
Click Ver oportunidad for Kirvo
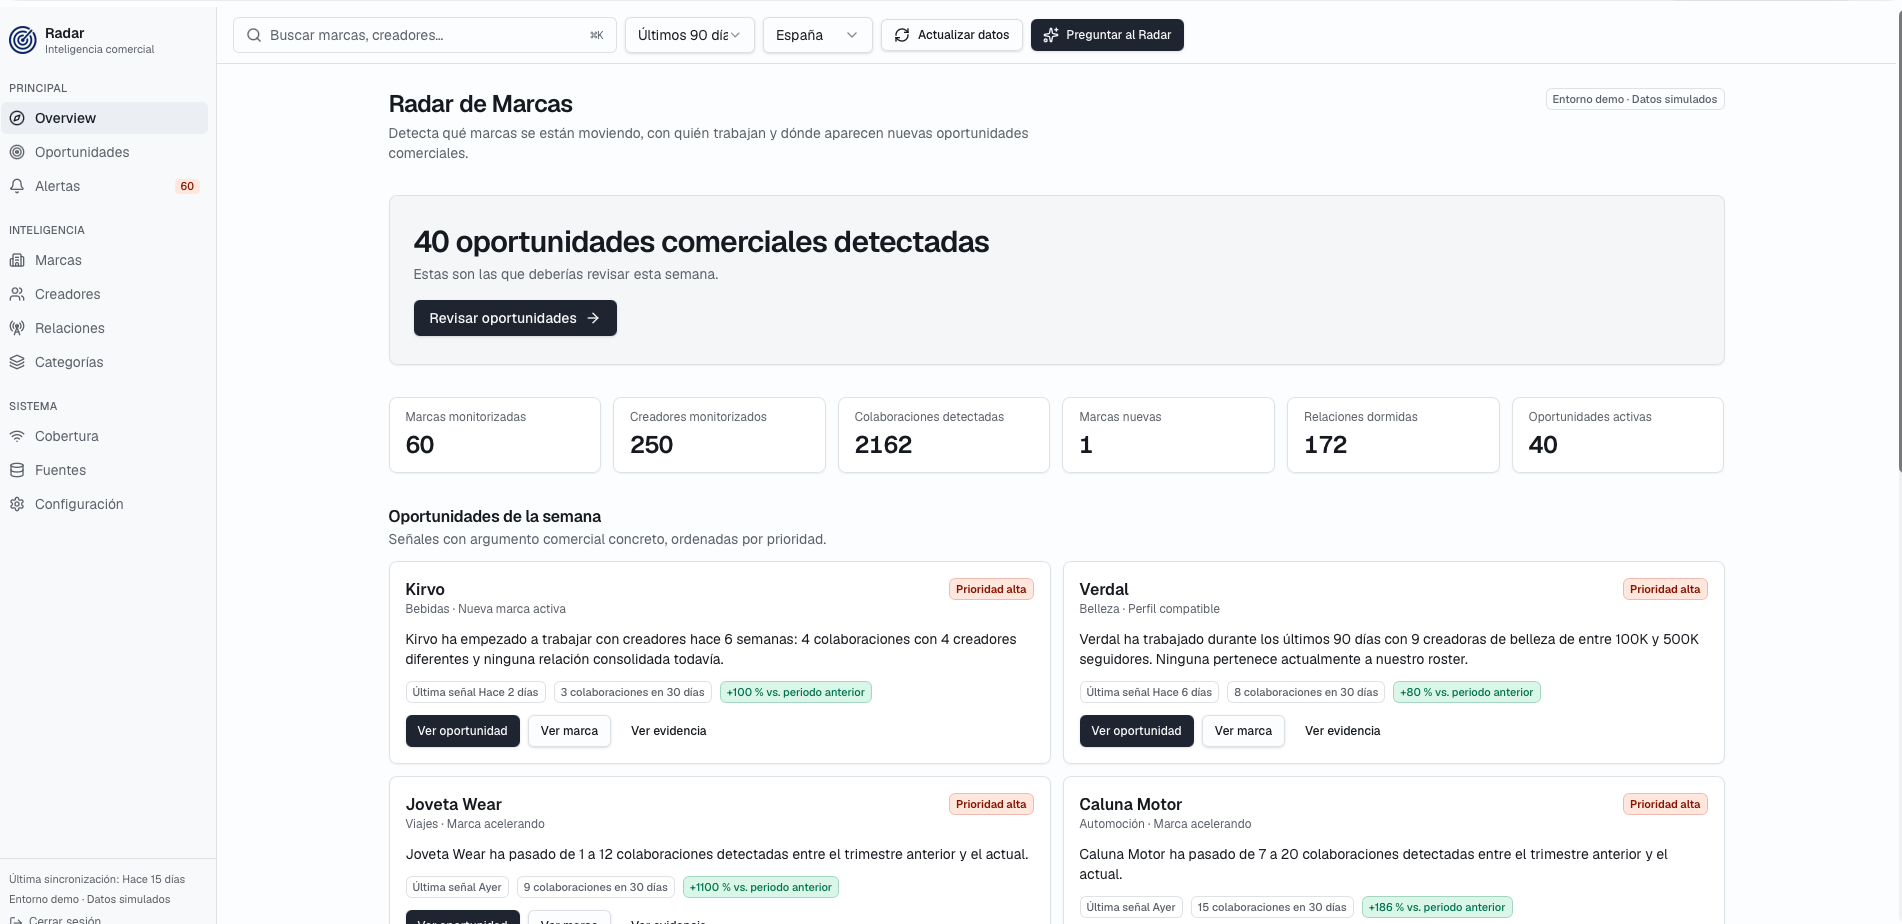tap(462, 731)
